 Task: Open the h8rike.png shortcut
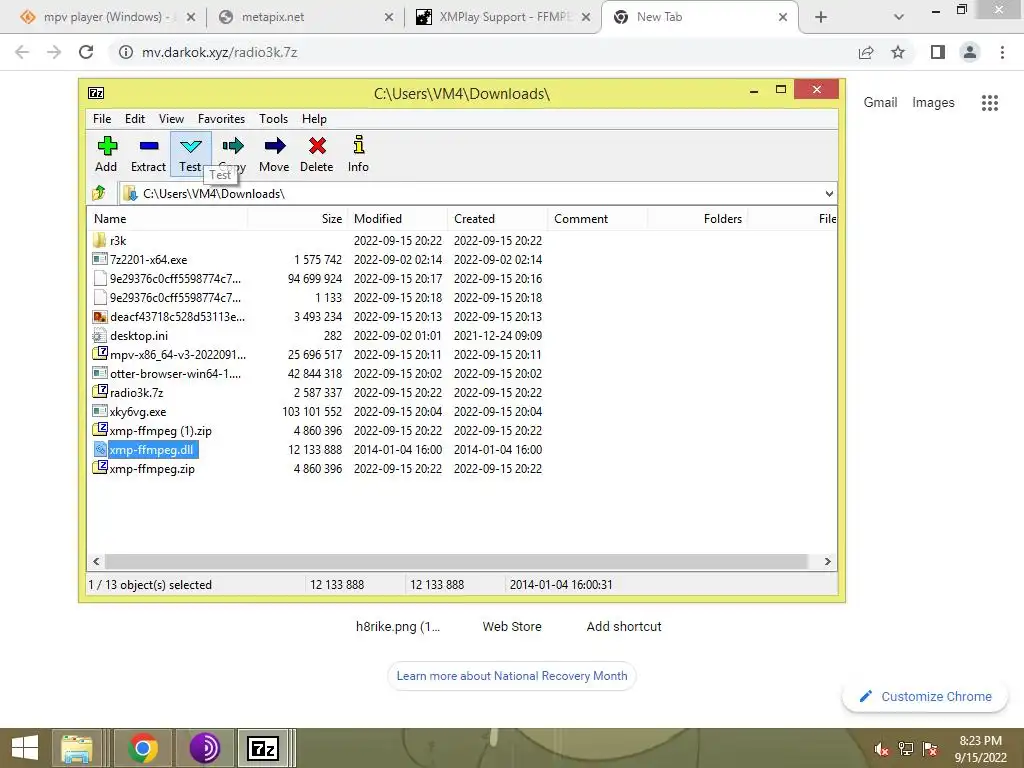click(398, 626)
